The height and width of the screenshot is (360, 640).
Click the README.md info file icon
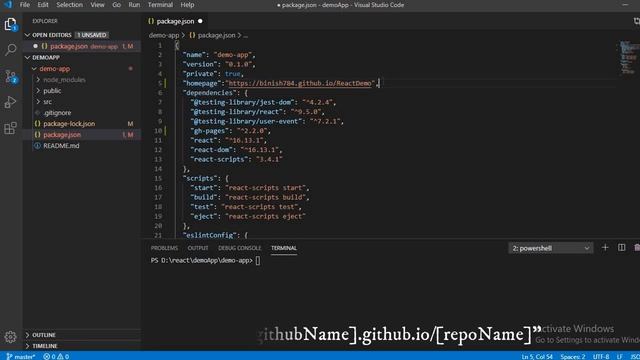[37, 146]
